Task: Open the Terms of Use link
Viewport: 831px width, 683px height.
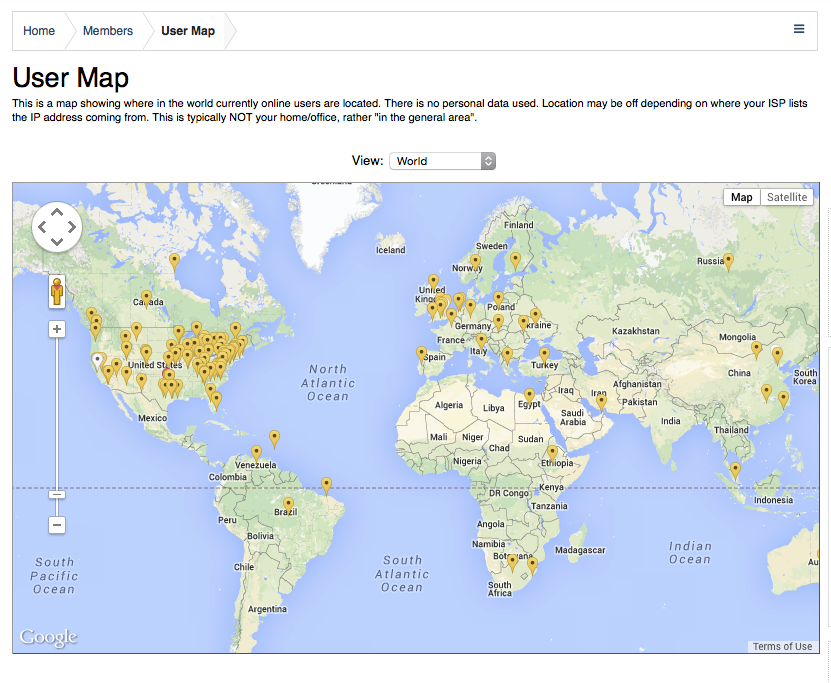Action: 782,646
